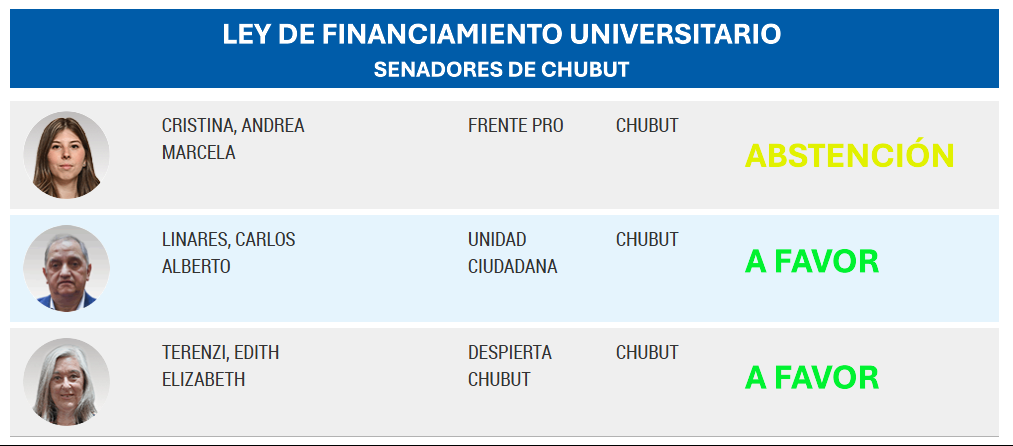Screen dimensions: 1013x446
Task: Select Linares' green 'A FAVOR' vote
Action: [x=812, y=262]
